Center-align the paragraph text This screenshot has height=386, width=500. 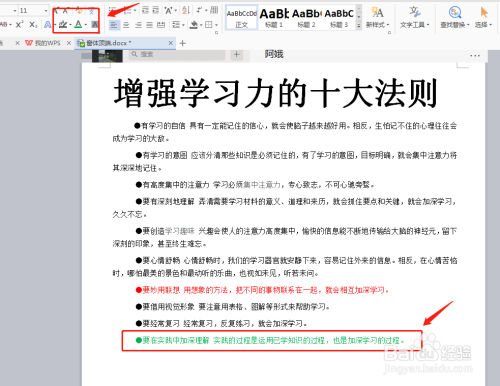tap(126, 25)
